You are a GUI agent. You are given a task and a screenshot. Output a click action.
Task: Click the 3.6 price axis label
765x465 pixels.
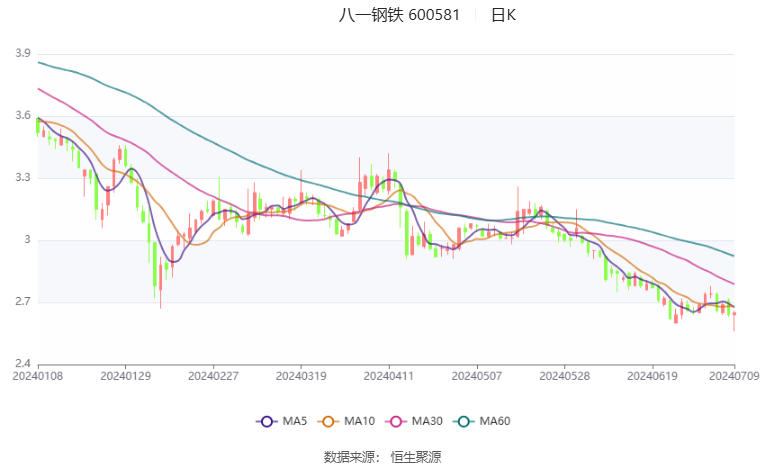point(22,115)
